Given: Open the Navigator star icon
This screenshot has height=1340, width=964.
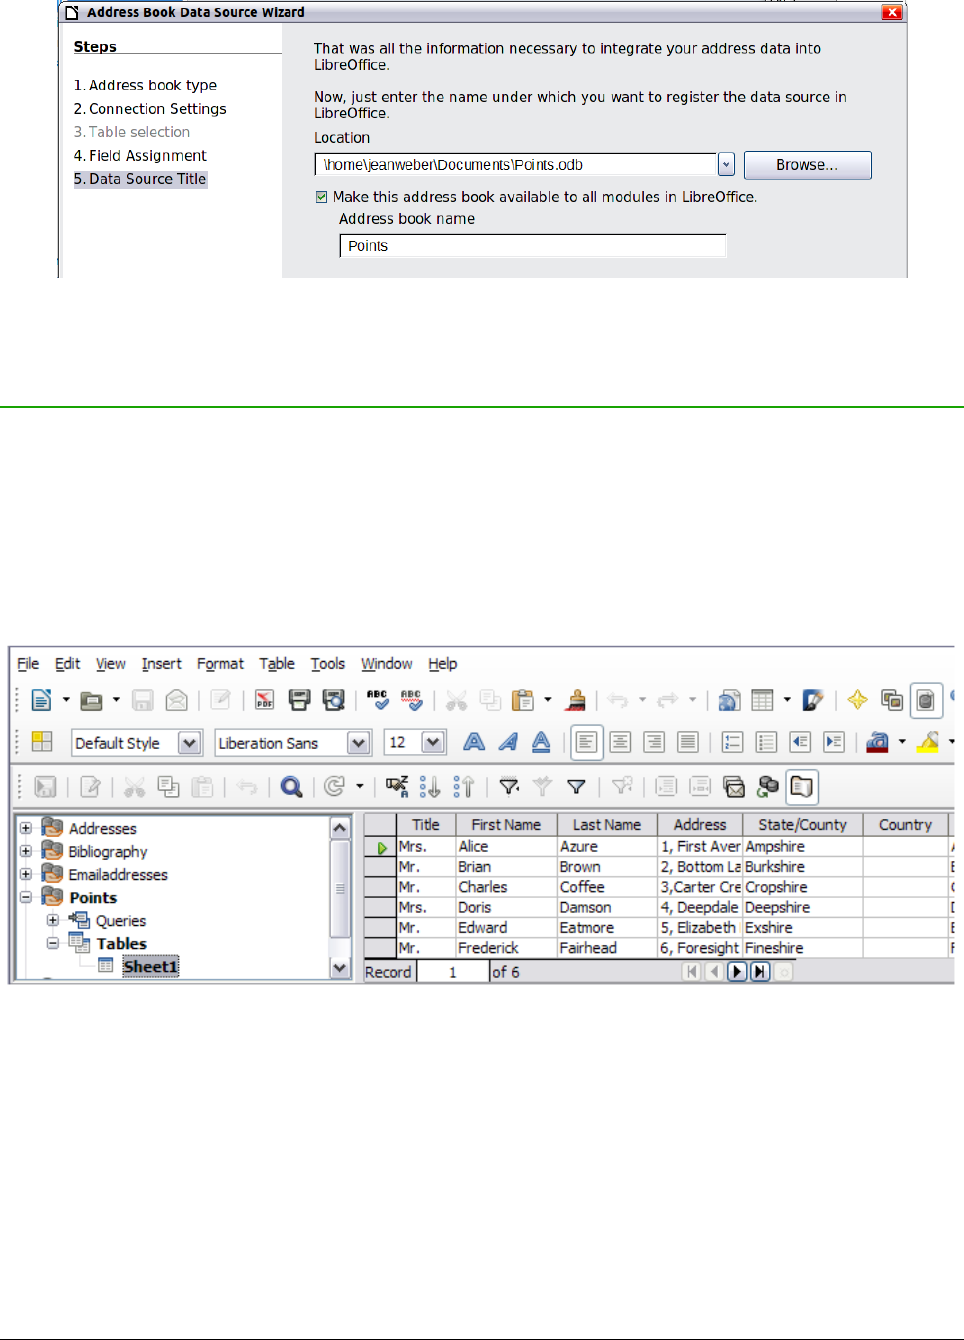Looking at the screenshot, I should [x=857, y=700].
